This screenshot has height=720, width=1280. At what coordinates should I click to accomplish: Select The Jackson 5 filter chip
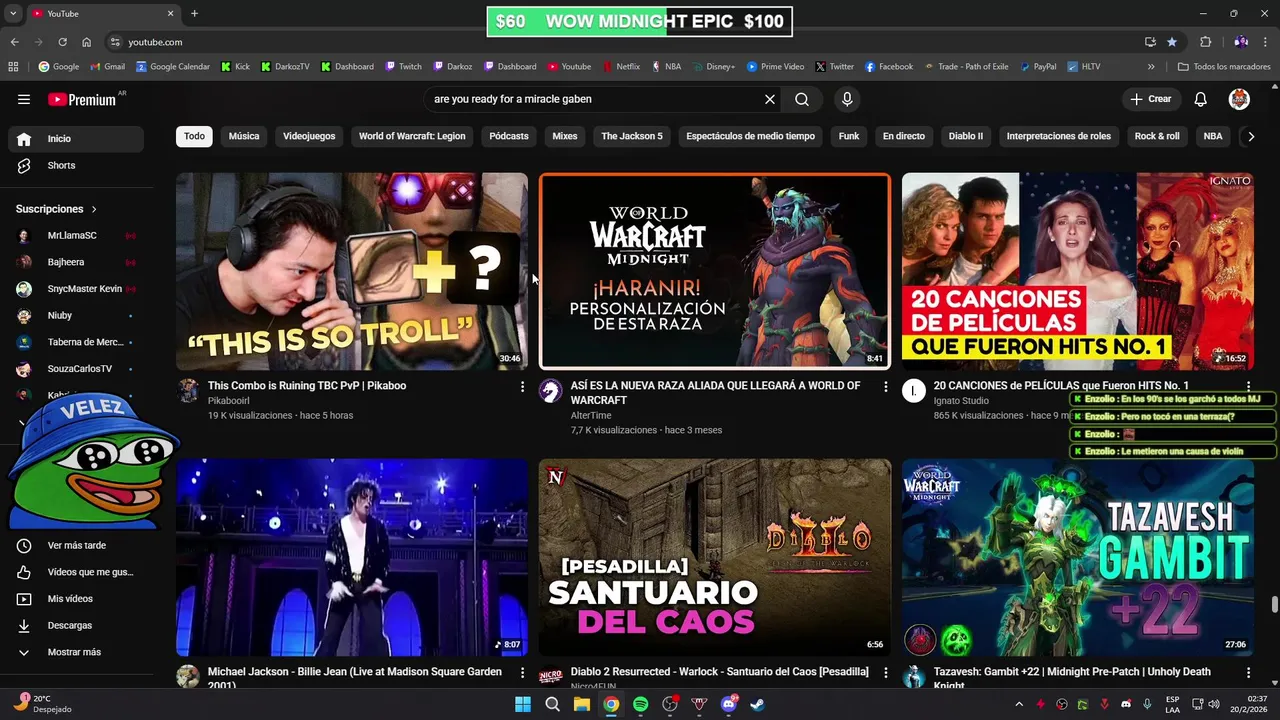tap(632, 136)
